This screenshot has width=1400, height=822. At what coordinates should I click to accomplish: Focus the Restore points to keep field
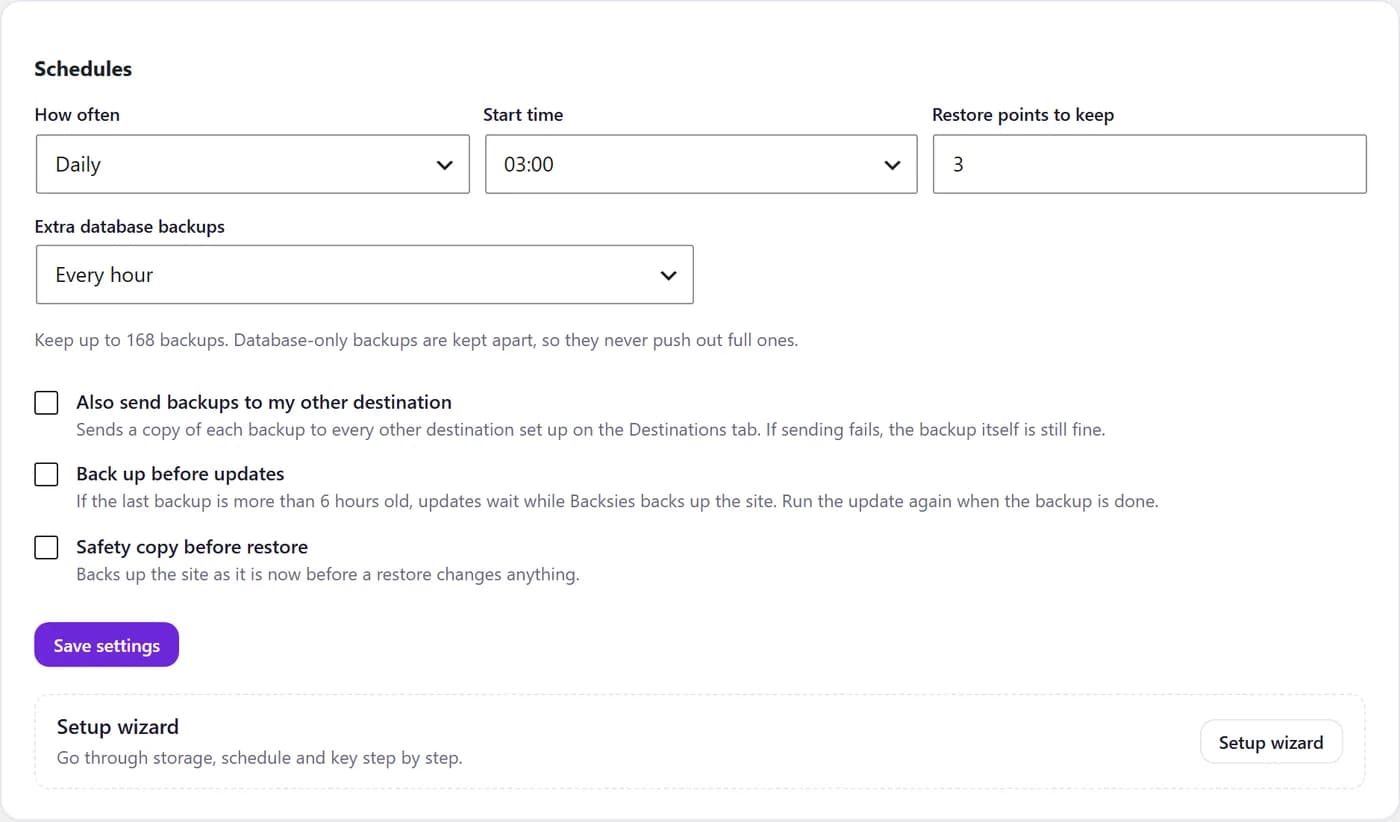[1149, 164]
